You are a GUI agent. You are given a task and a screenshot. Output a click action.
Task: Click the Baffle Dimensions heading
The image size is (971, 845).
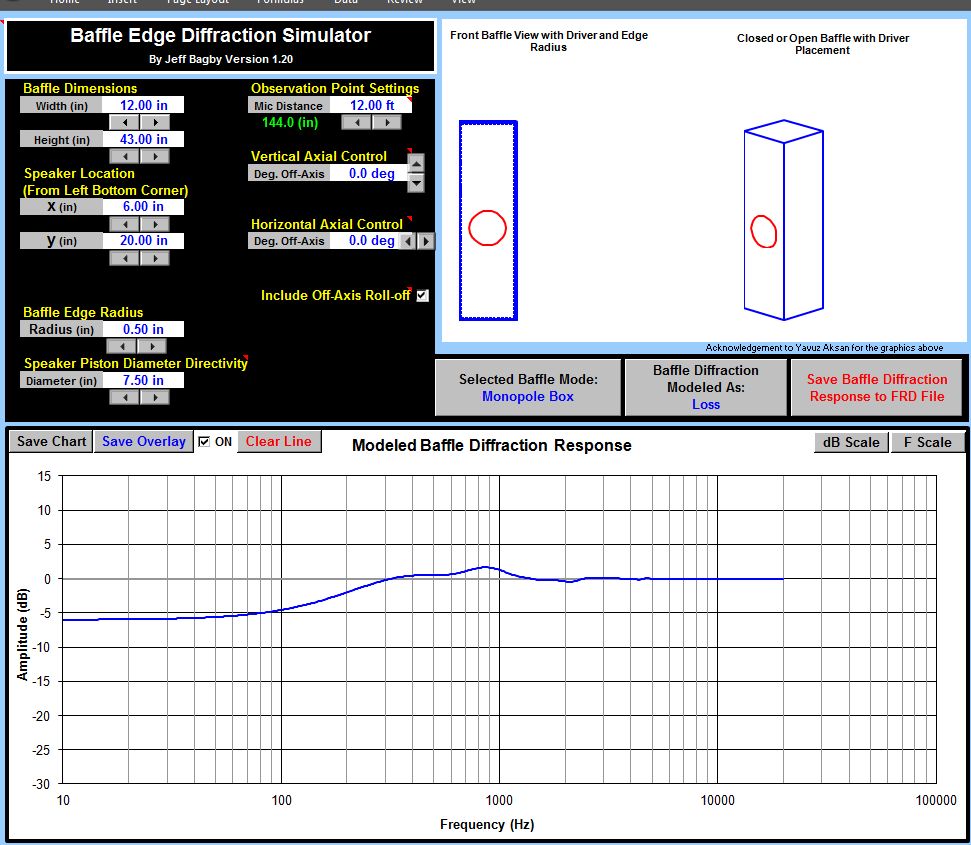(80, 89)
